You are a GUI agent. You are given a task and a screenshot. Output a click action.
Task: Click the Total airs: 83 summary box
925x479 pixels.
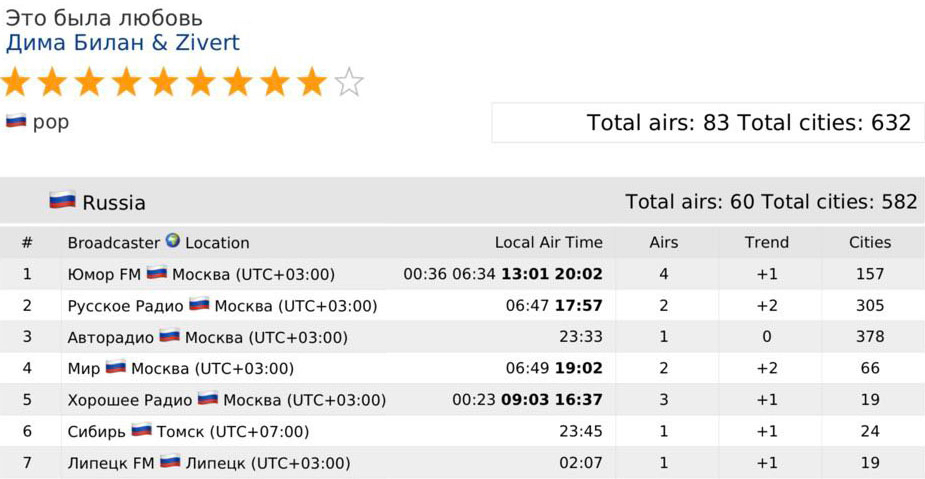coord(708,123)
